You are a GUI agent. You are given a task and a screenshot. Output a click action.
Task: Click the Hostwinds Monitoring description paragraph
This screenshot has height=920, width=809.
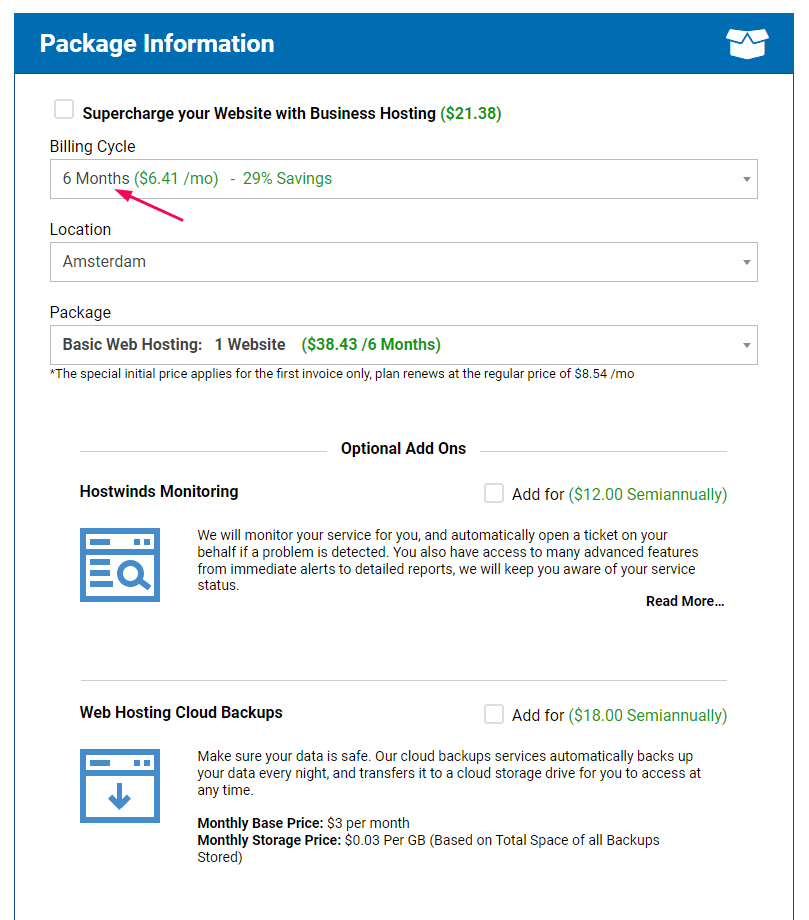pyautogui.click(x=448, y=560)
